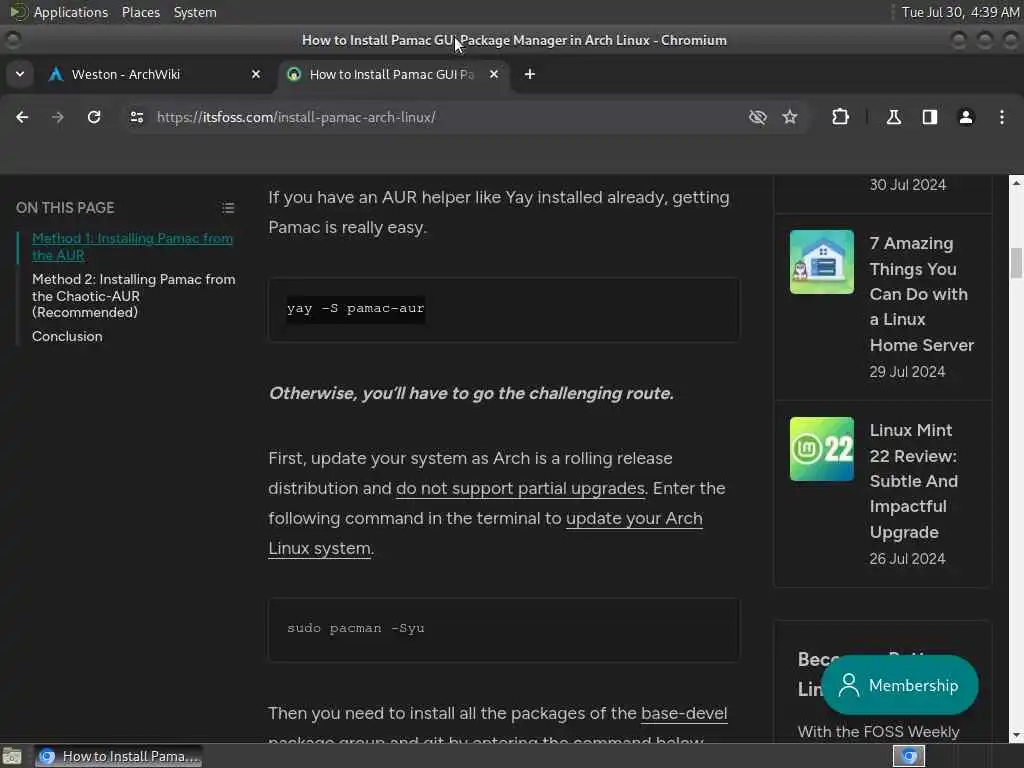The image size is (1024, 768).
Task: View site information icon in address bar
Action: [x=136, y=117]
